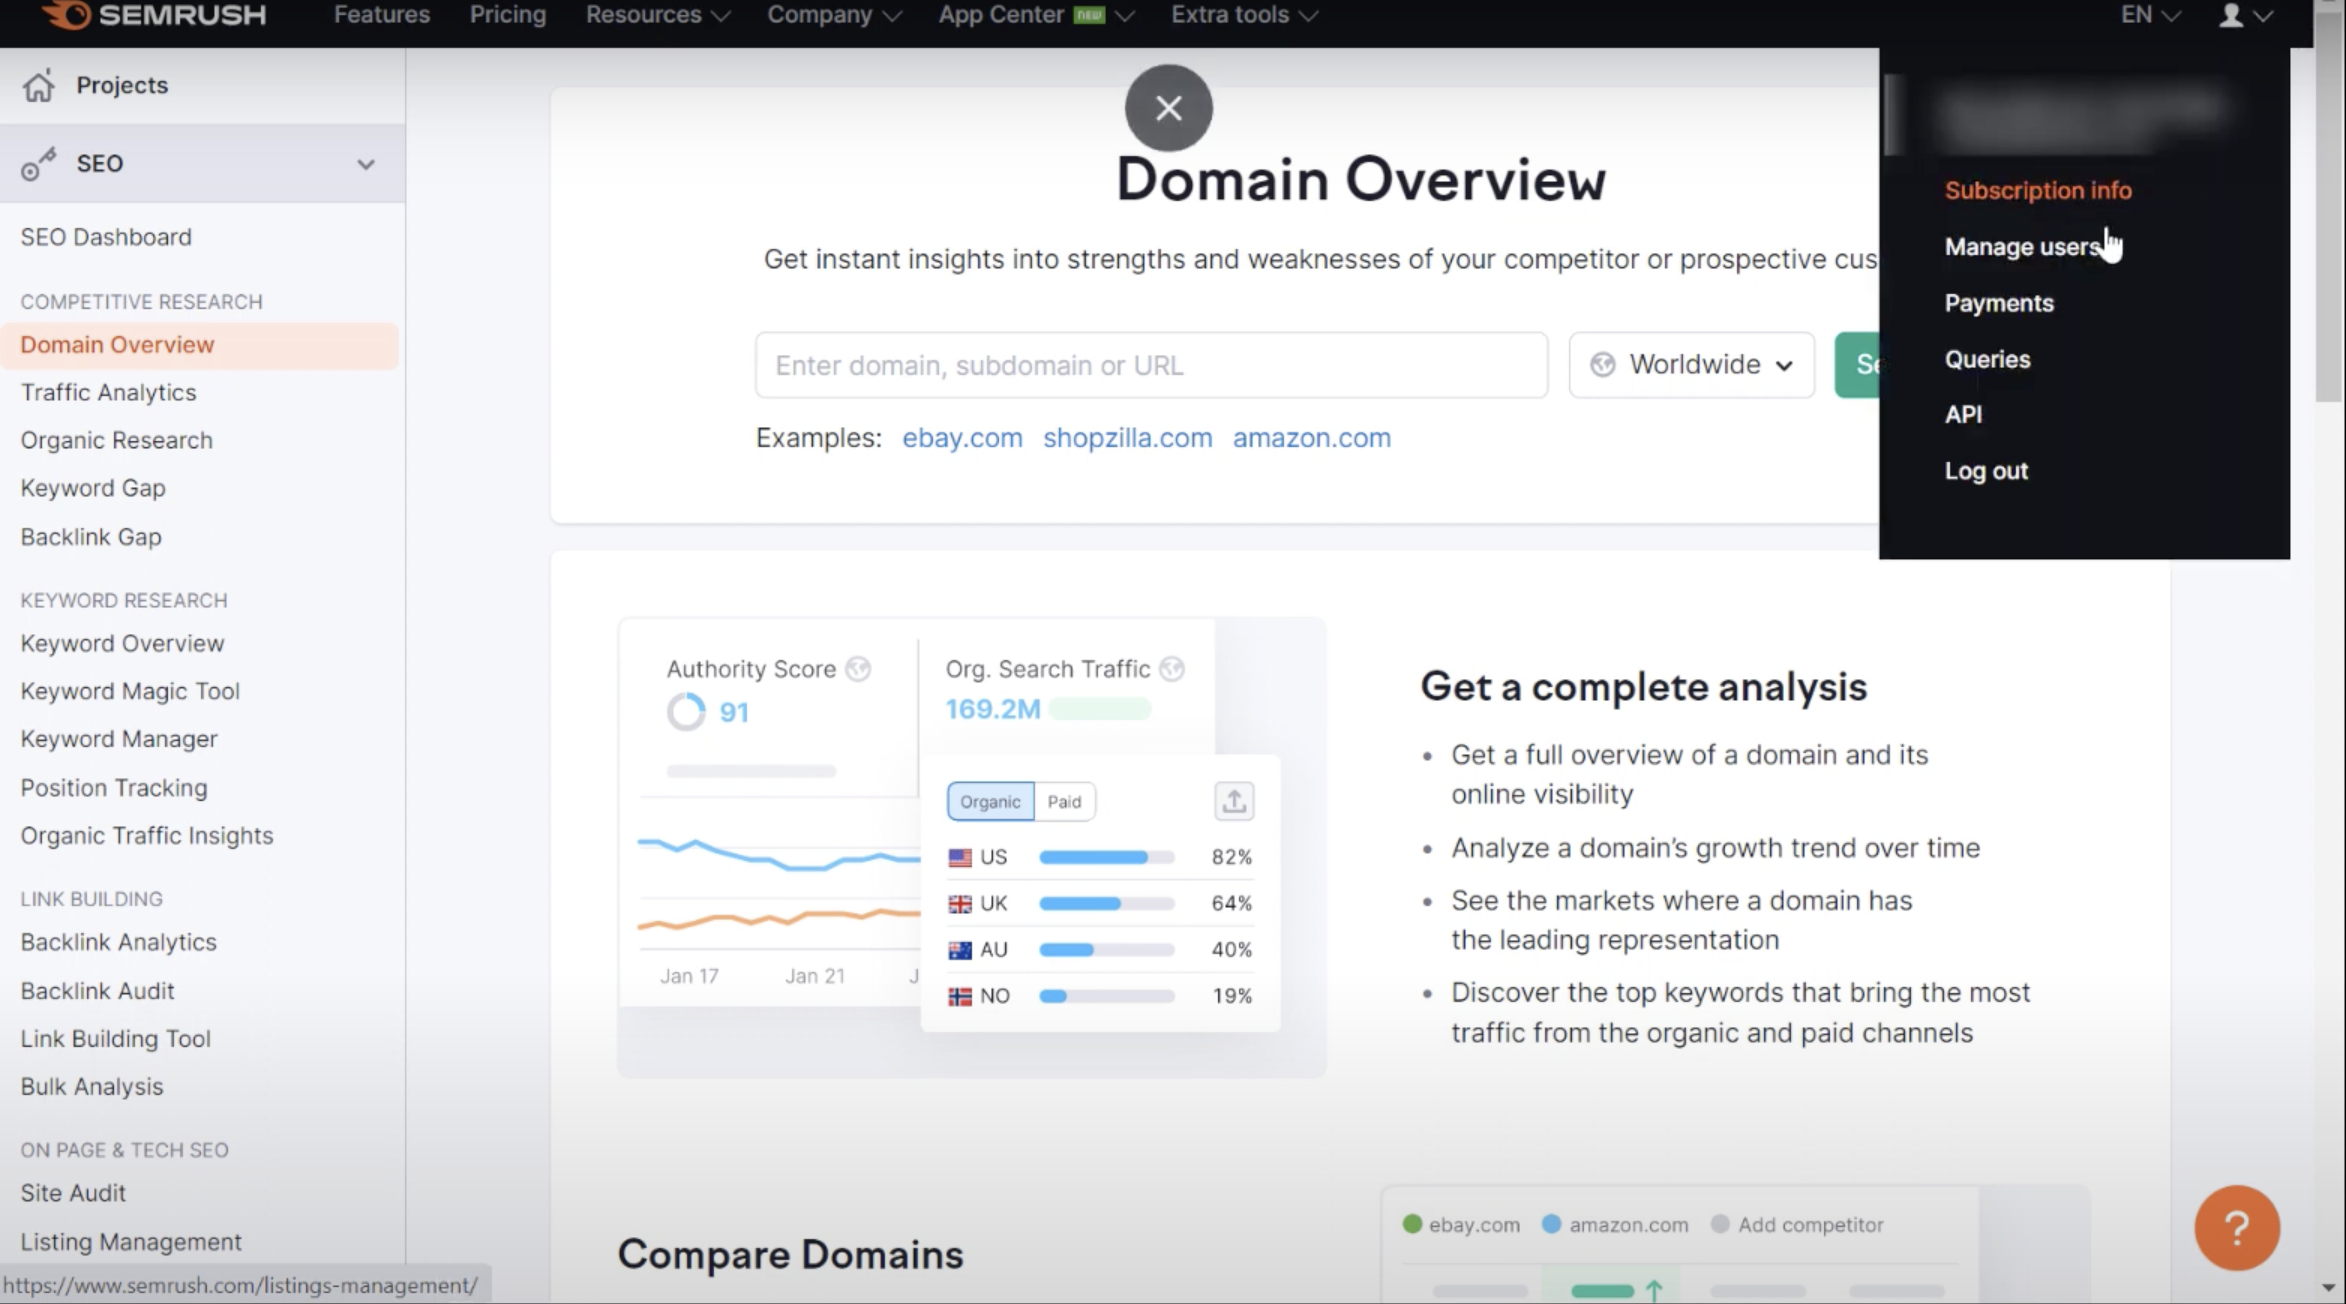Choose Log out in account menu
Viewport: 2346px width, 1304px height.
[1986, 471]
